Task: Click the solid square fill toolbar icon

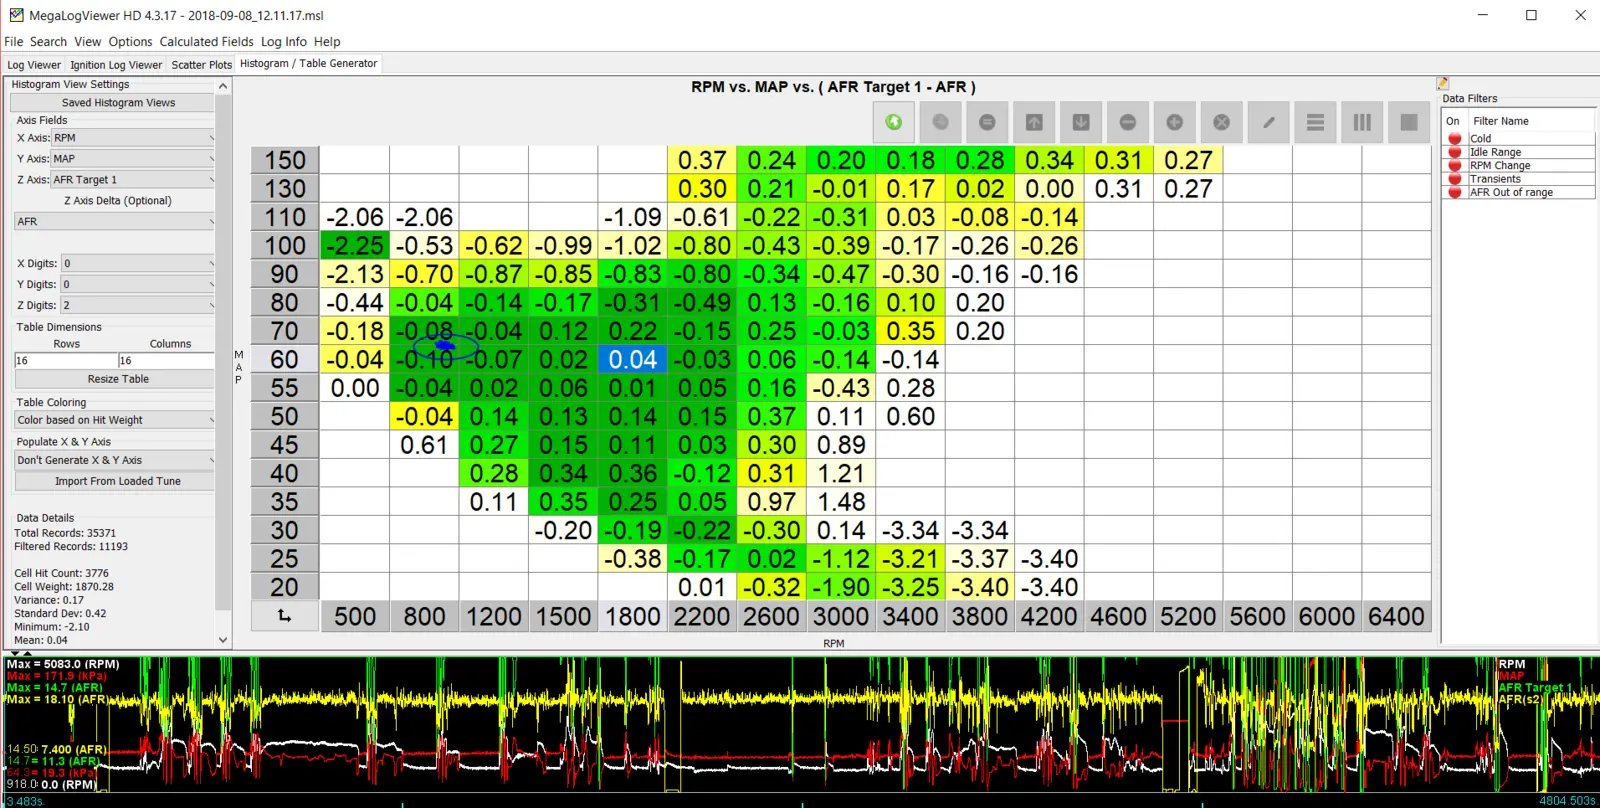Action: pyautogui.click(x=1409, y=122)
